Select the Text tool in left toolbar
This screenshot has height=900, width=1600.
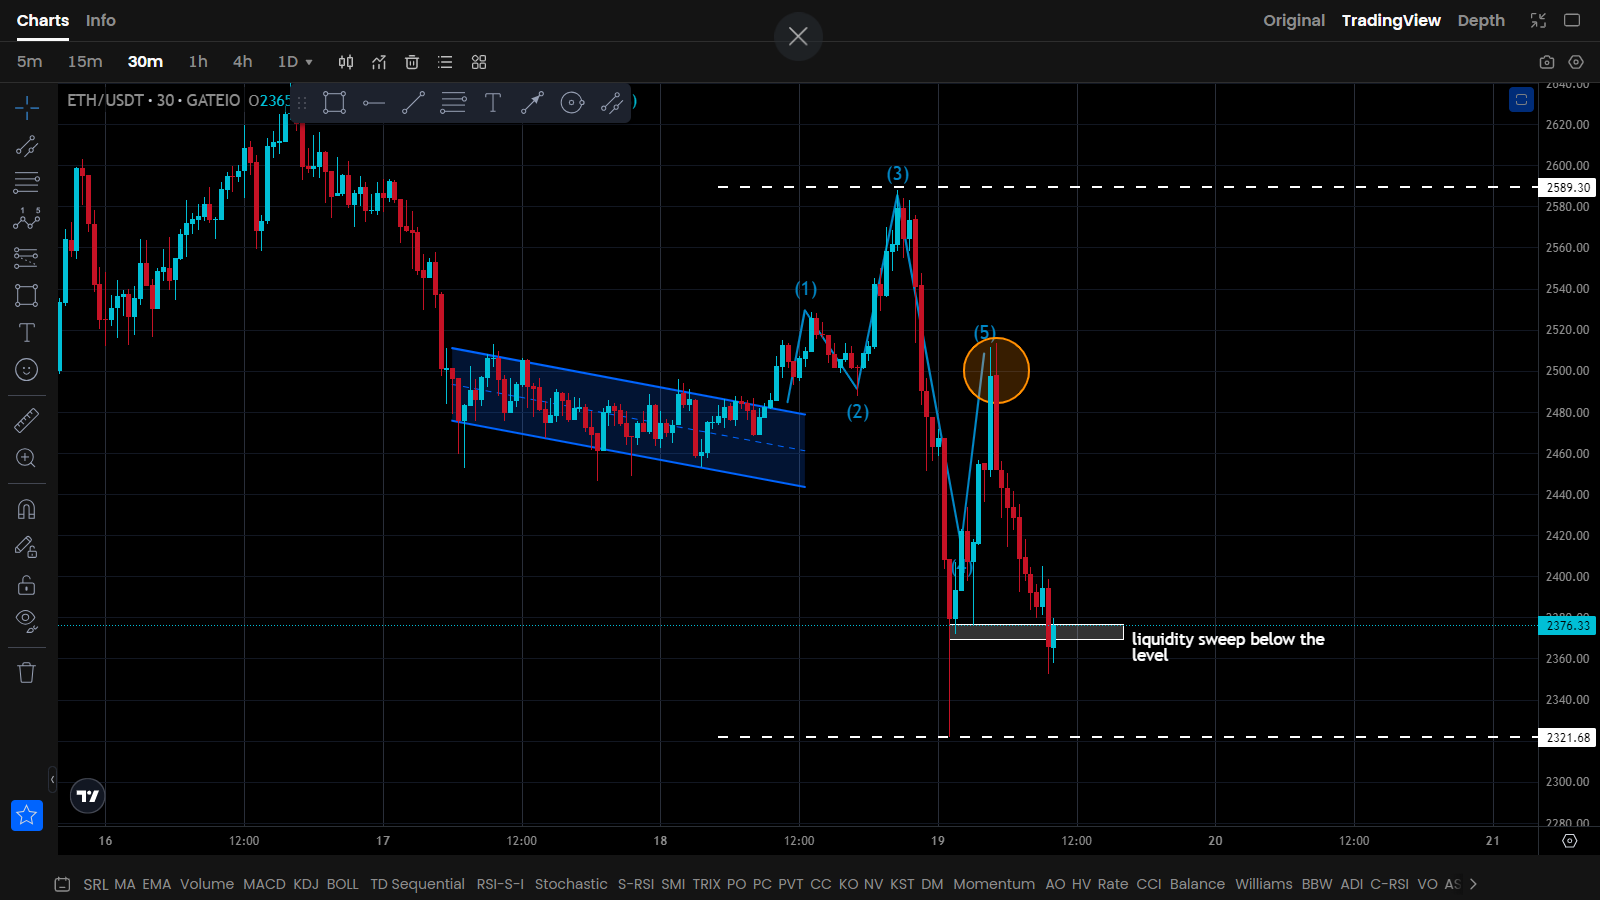[x=27, y=333]
